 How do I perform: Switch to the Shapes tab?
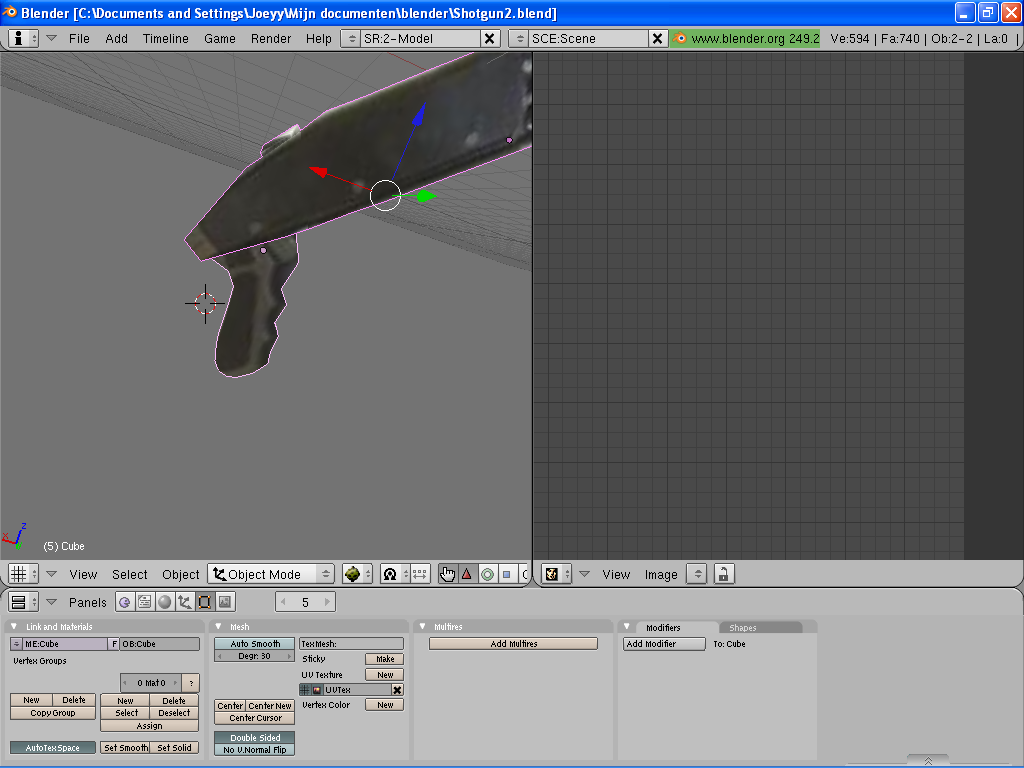743,628
